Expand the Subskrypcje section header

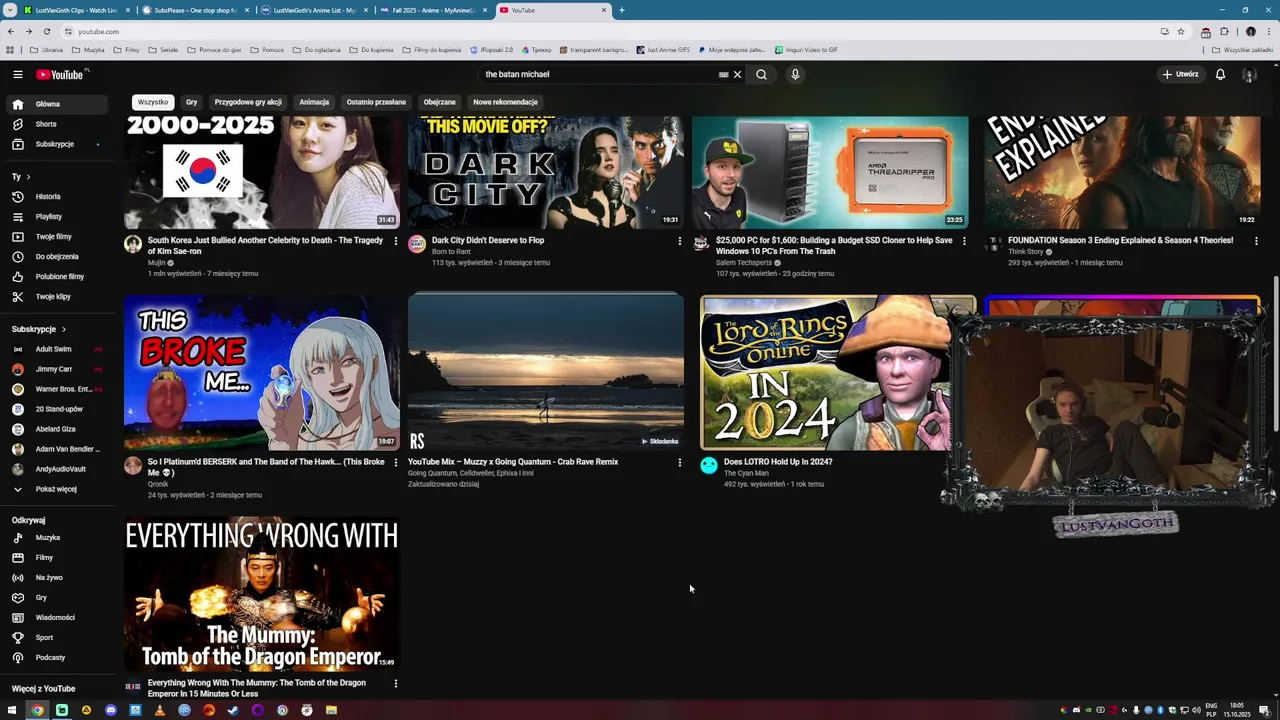click(x=39, y=329)
